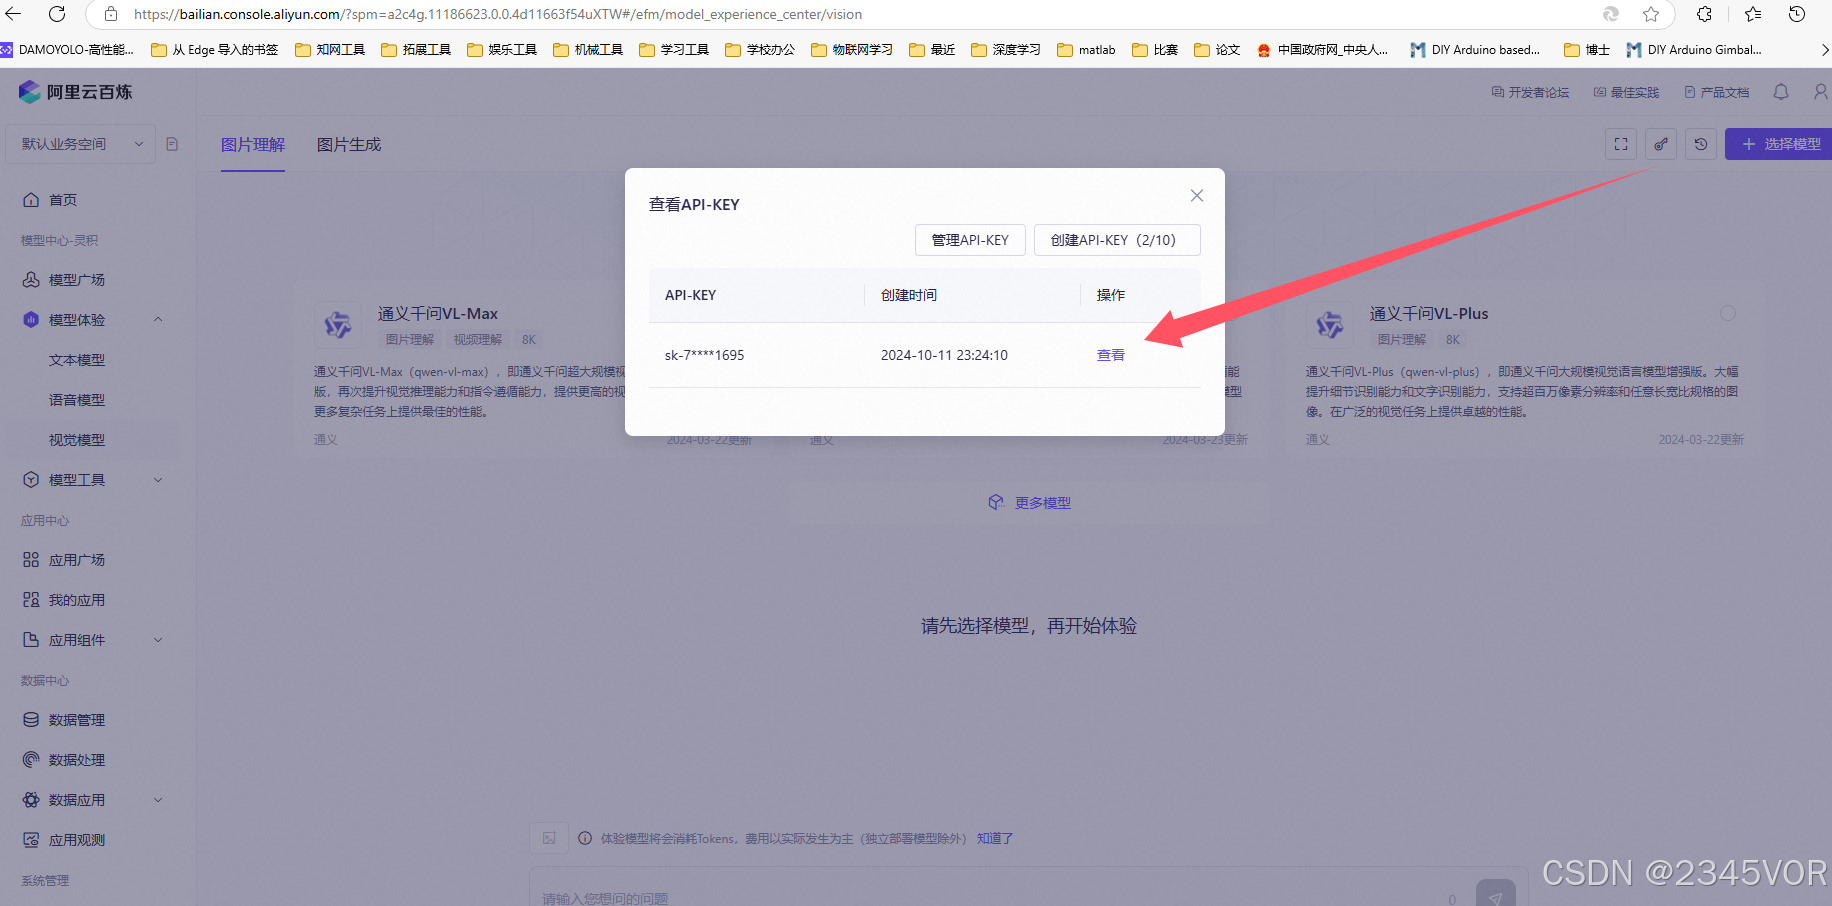Open the 知网工具 bookmark folder
Viewport: 1832px width, 906px height.
point(330,50)
